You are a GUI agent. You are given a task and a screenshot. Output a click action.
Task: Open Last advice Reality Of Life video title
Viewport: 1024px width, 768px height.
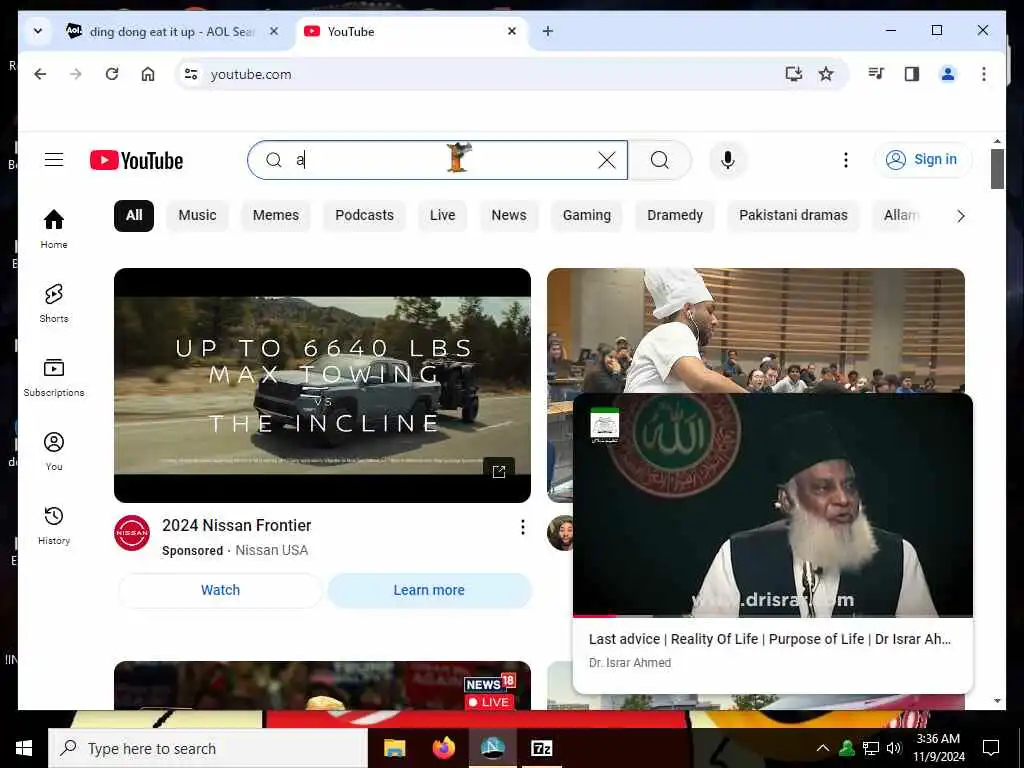coord(769,639)
